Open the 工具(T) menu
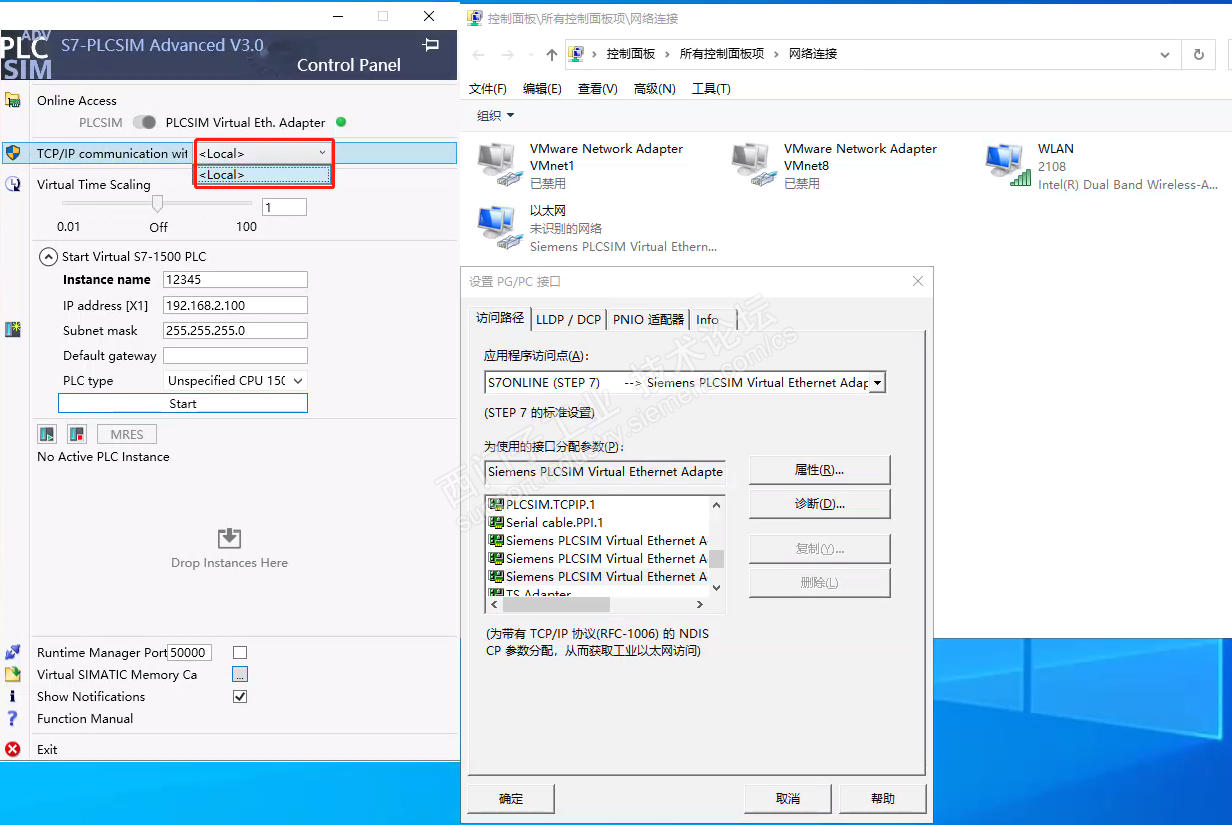 coord(711,89)
